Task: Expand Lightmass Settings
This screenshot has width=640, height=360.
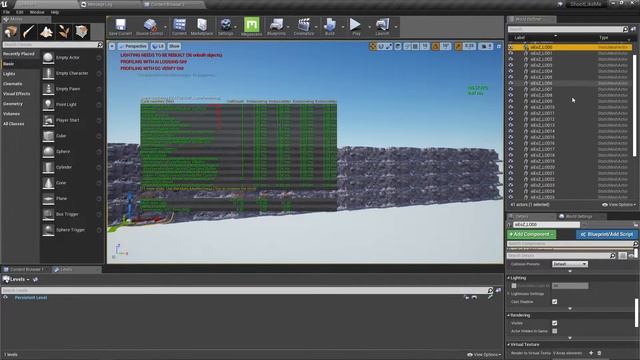Action: [509, 294]
